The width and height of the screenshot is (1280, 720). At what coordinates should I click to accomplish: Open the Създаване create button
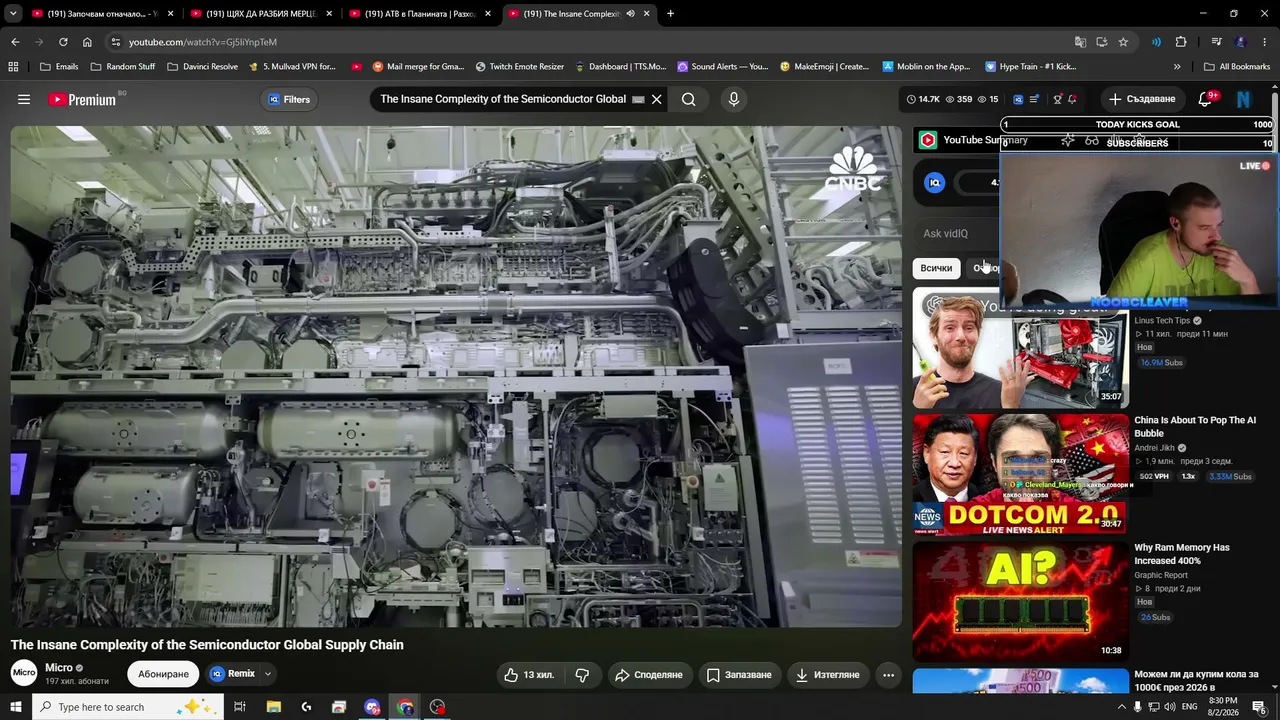click(1141, 99)
